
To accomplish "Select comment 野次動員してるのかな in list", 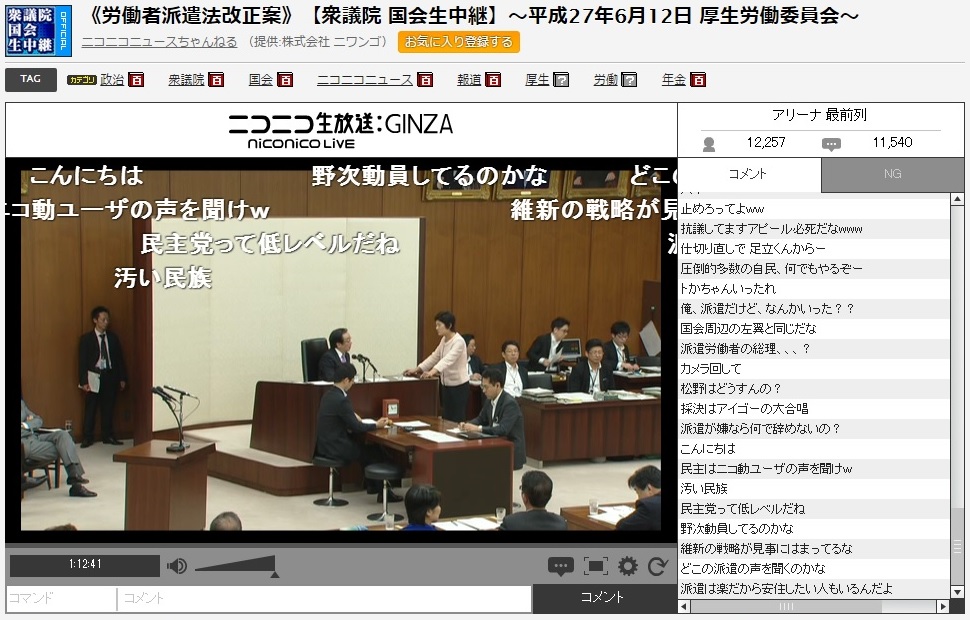I will click(x=813, y=528).
